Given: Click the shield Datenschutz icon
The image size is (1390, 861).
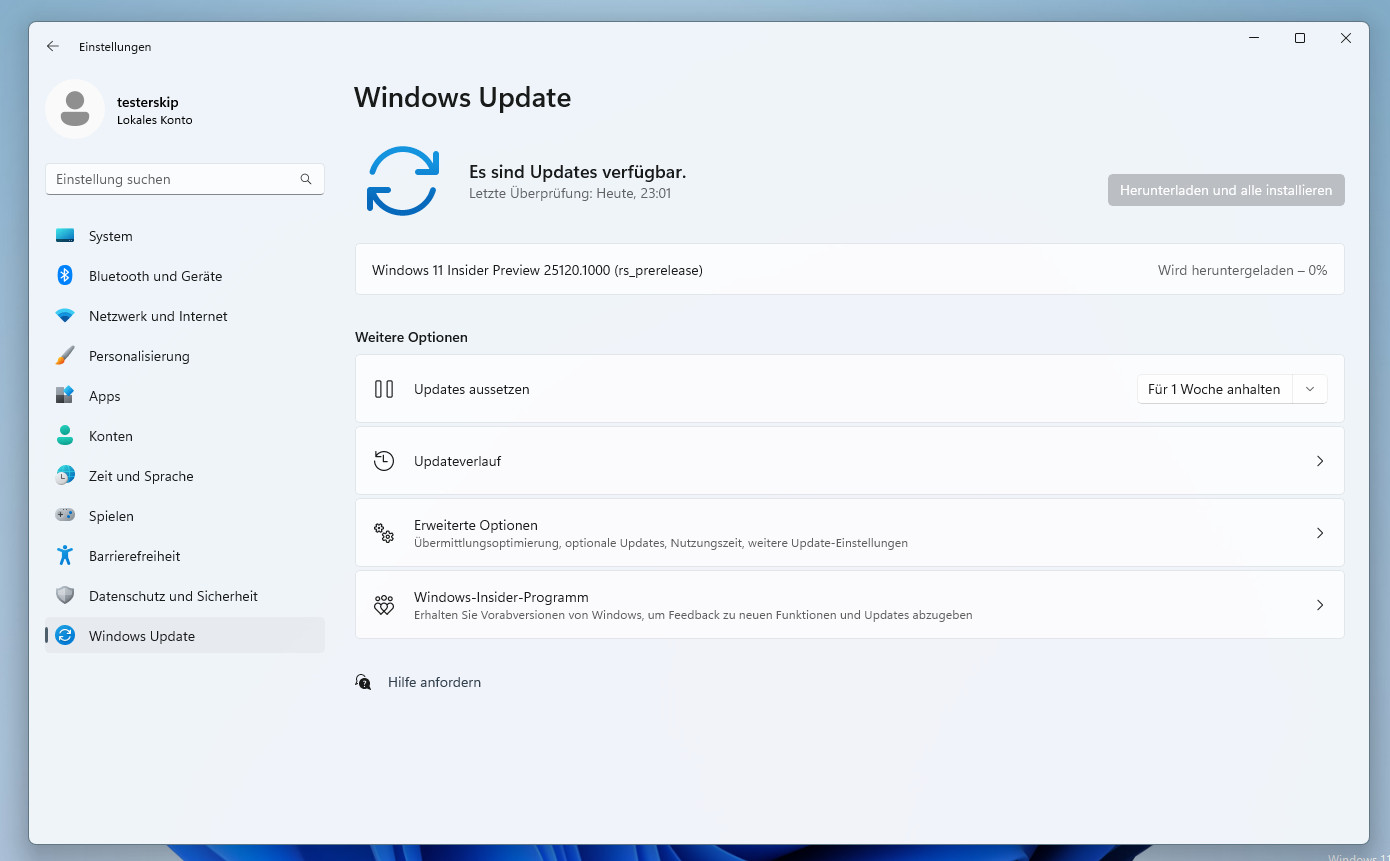Looking at the screenshot, I should 65,596.
